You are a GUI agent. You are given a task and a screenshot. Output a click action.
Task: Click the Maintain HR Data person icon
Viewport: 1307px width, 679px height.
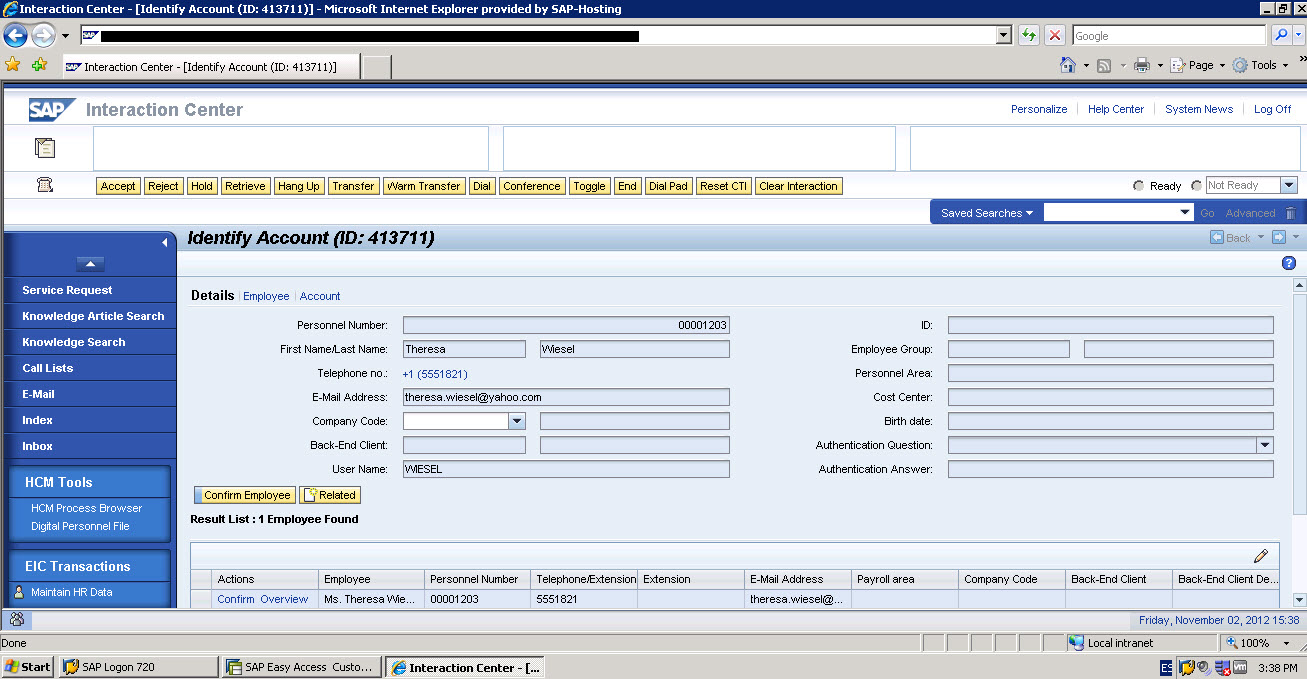pos(18,592)
